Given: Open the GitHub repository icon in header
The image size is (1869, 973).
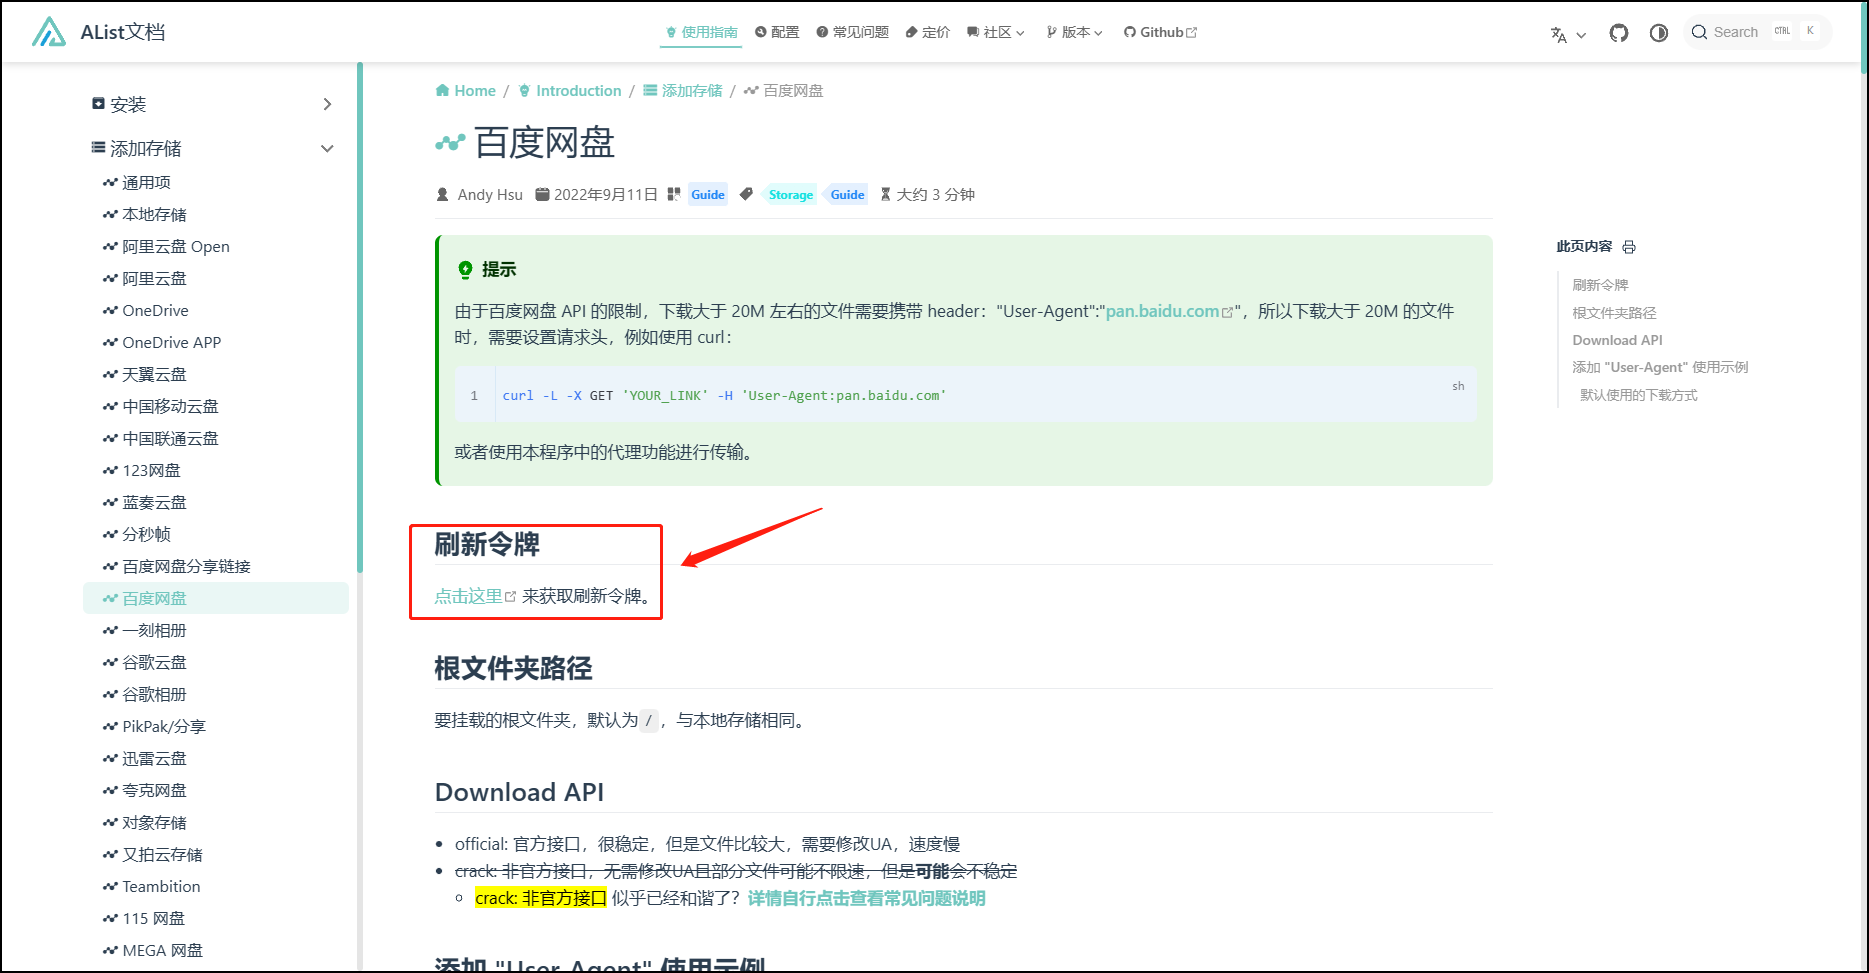Looking at the screenshot, I should tap(1618, 33).
